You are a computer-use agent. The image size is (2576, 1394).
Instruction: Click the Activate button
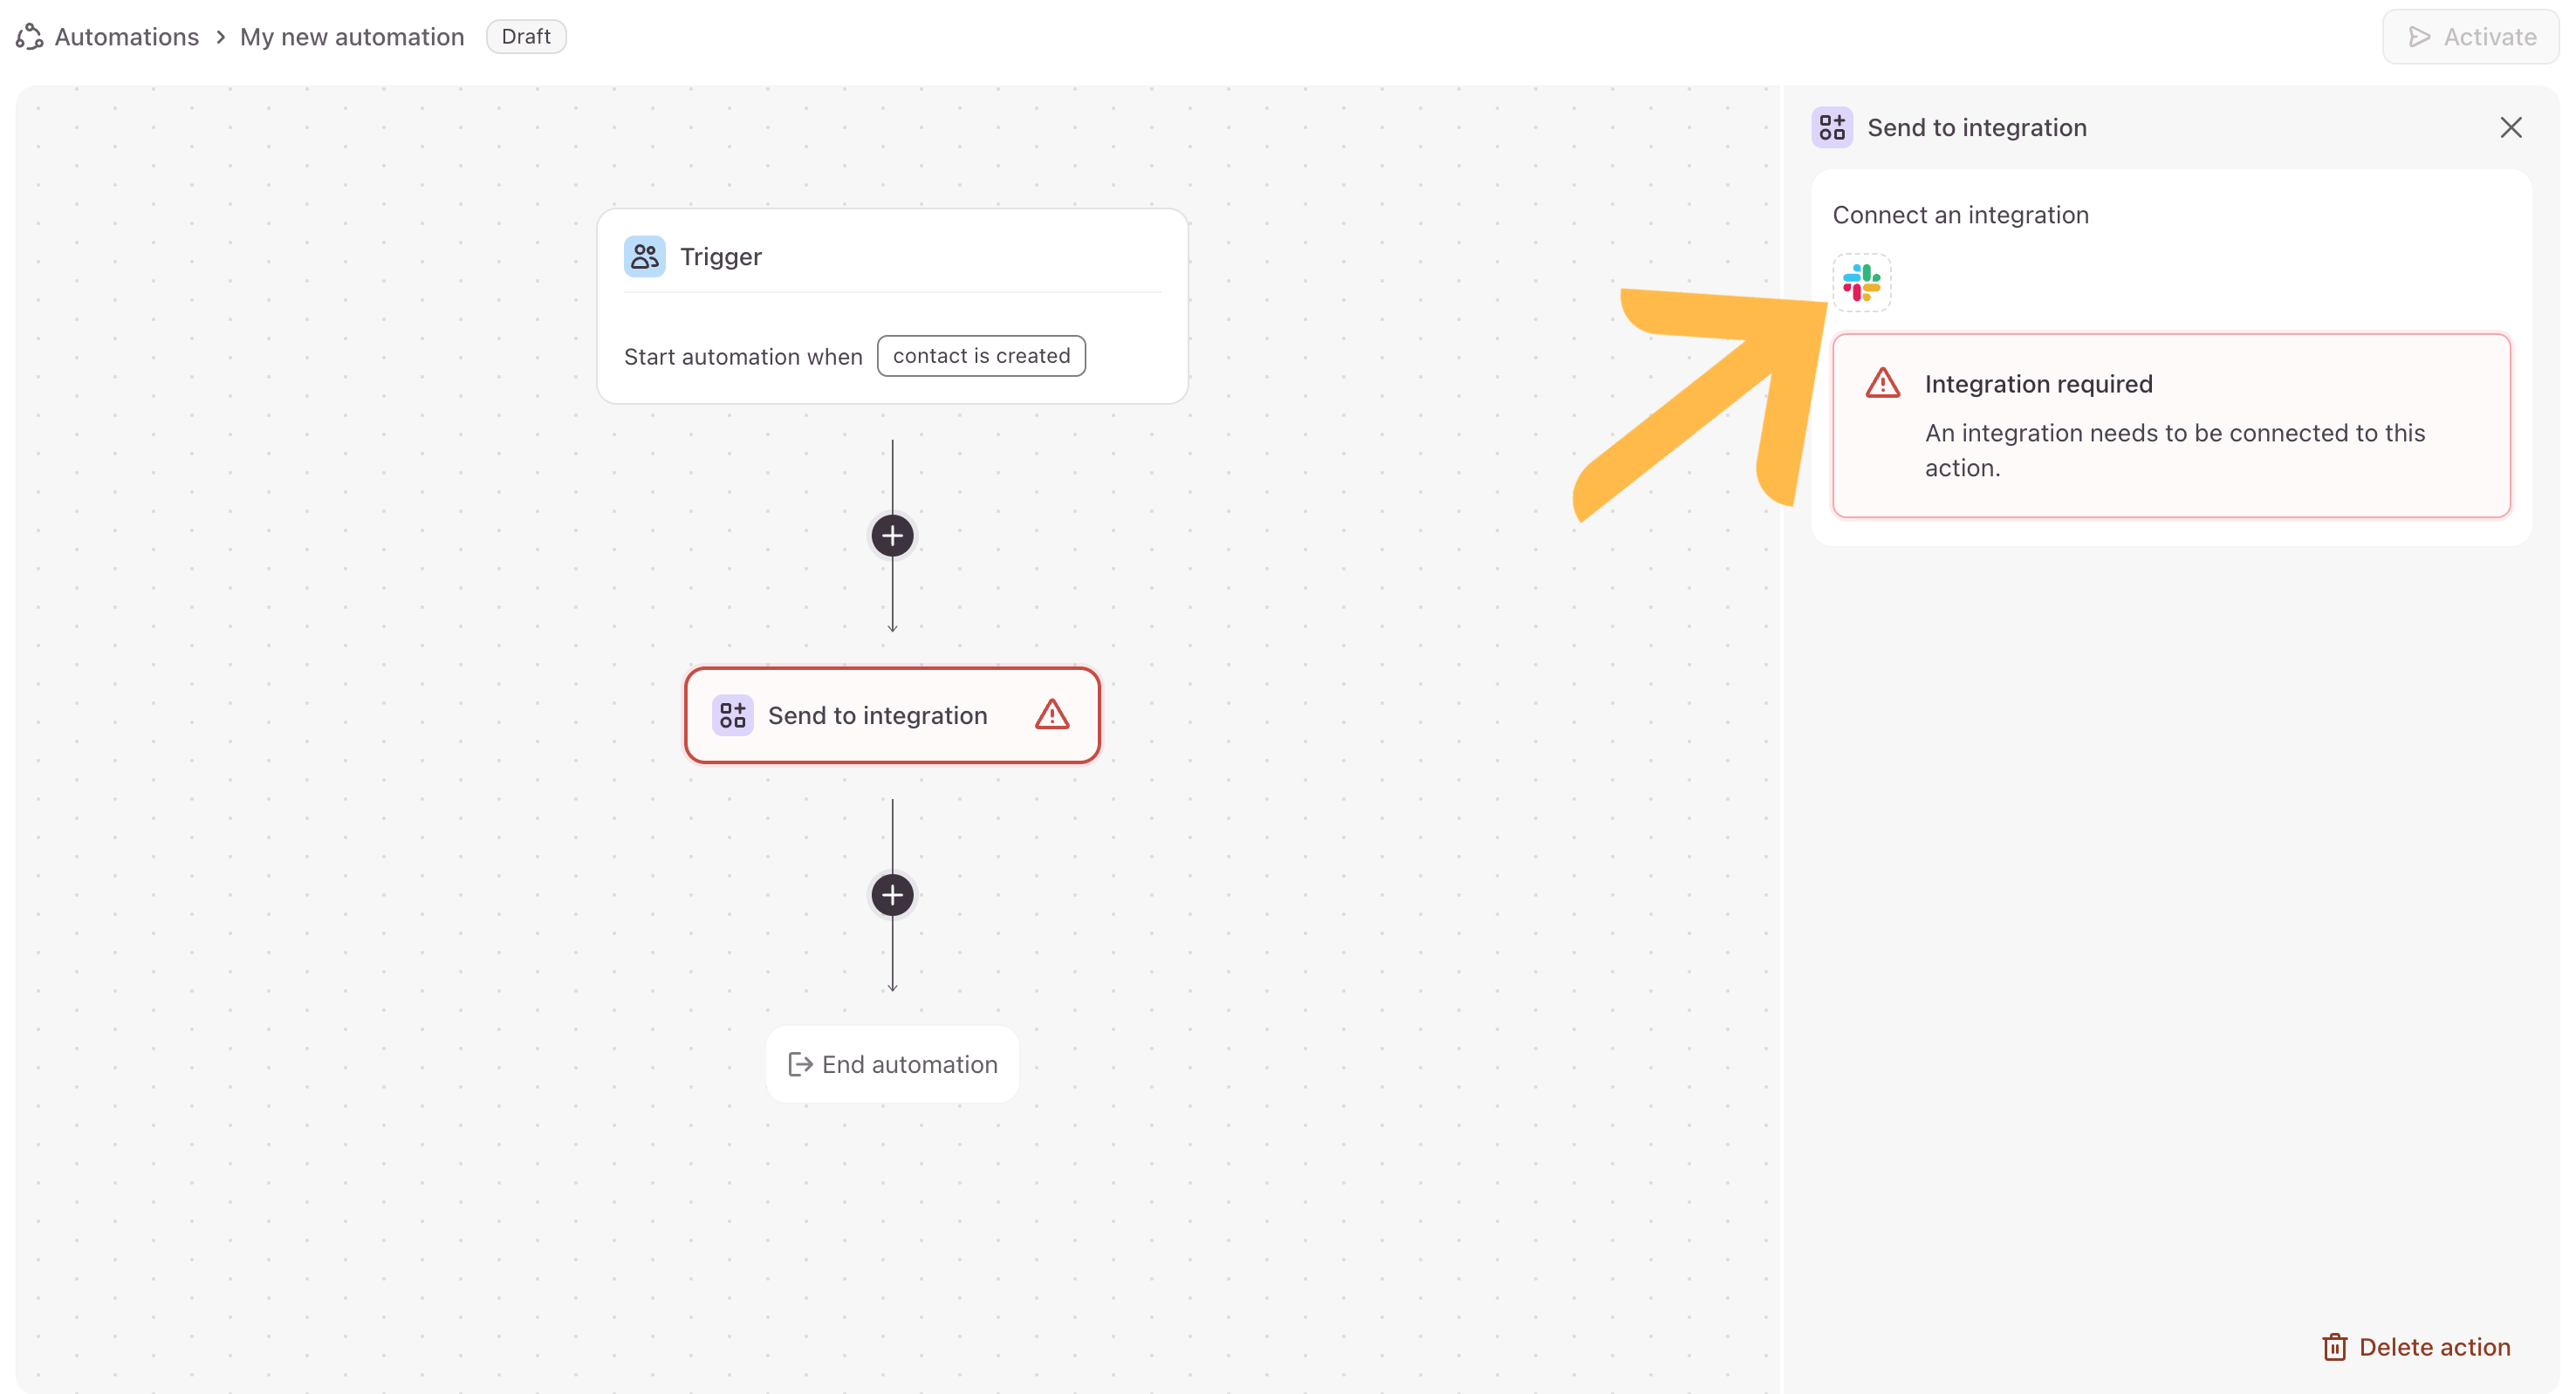click(2470, 37)
